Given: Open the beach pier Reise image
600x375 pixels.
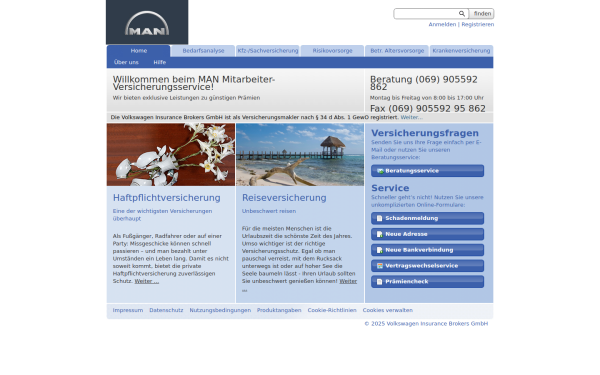Looking at the screenshot, I should (x=300, y=155).
